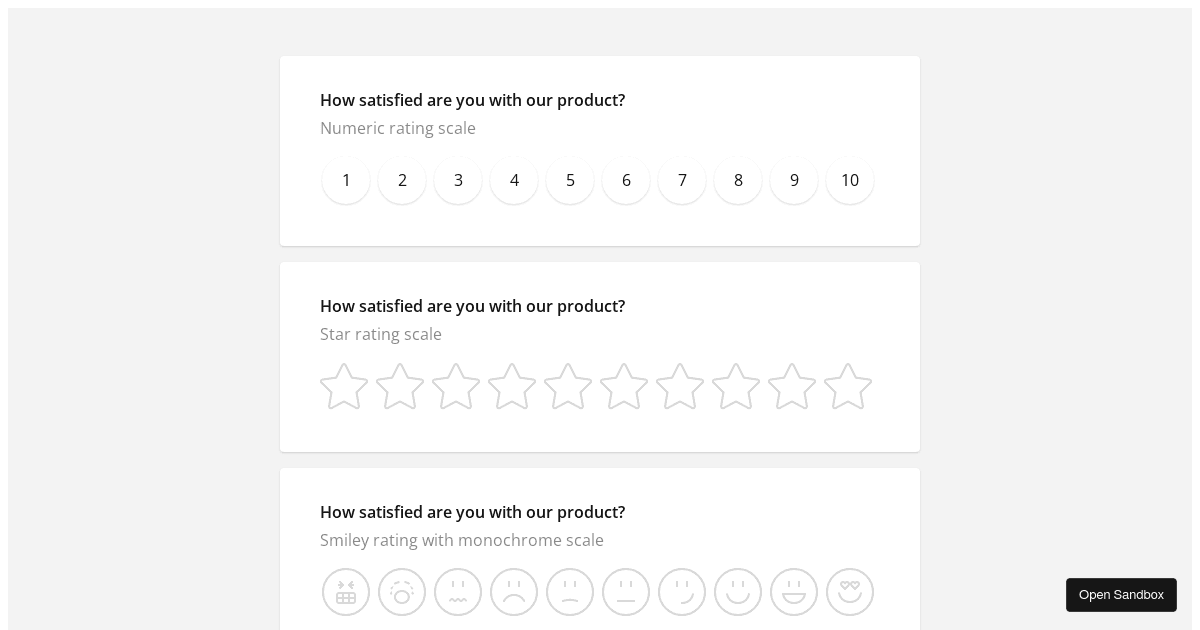Select the fifth star in the star scale
Image resolution: width=1200 pixels, height=630 pixels.
pyautogui.click(x=568, y=387)
